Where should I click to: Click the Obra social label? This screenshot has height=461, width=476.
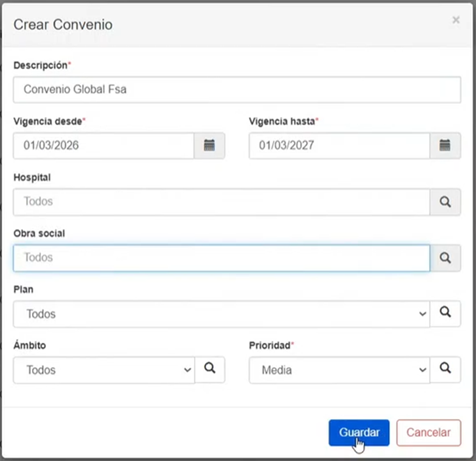click(x=39, y=233)
